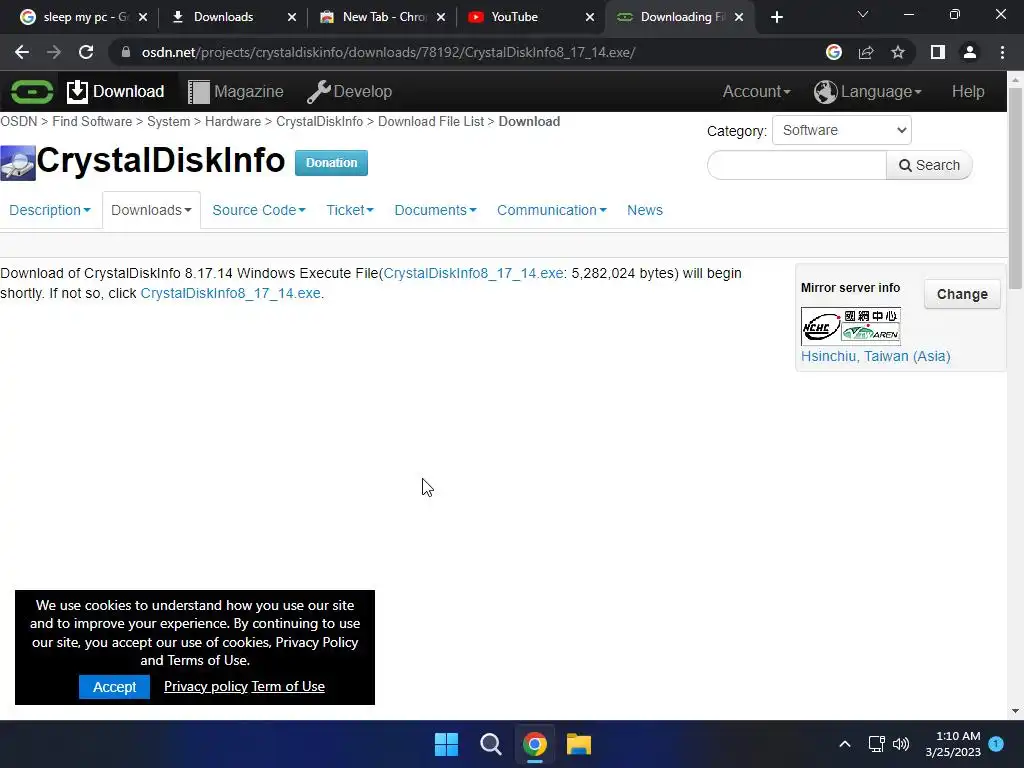Screen dimensions: 1024x768
Task: Close the Downloads tab
Action: click(x=292, y=17)
